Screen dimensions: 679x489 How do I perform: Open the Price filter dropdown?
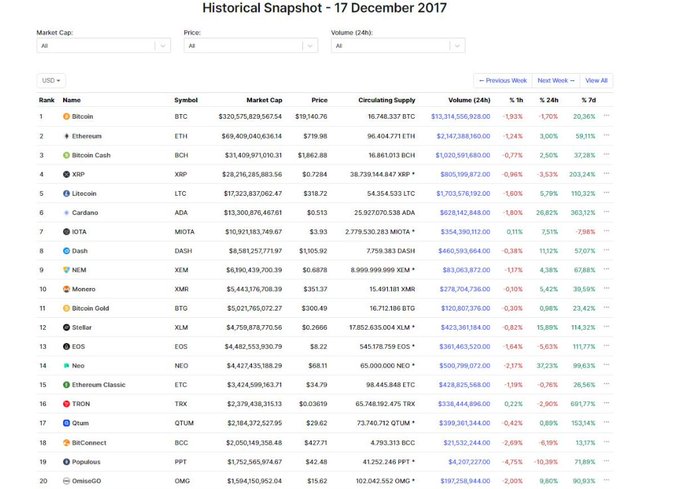pyautogui.click(x=251, y=45)
